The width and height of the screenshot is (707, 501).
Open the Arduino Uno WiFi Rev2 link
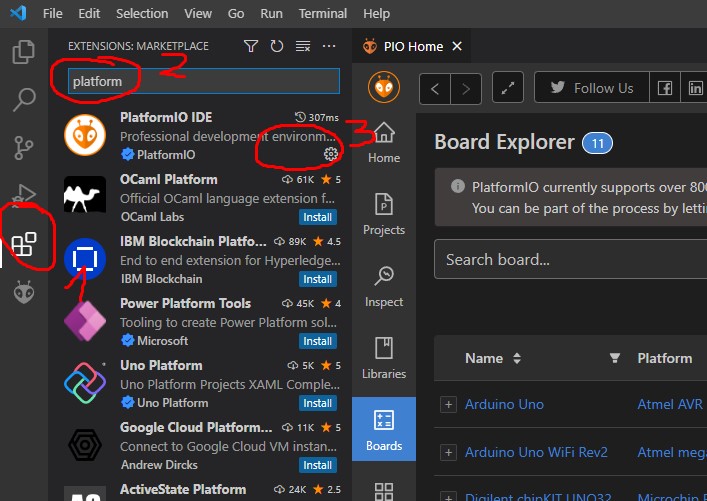pos(536,452)
